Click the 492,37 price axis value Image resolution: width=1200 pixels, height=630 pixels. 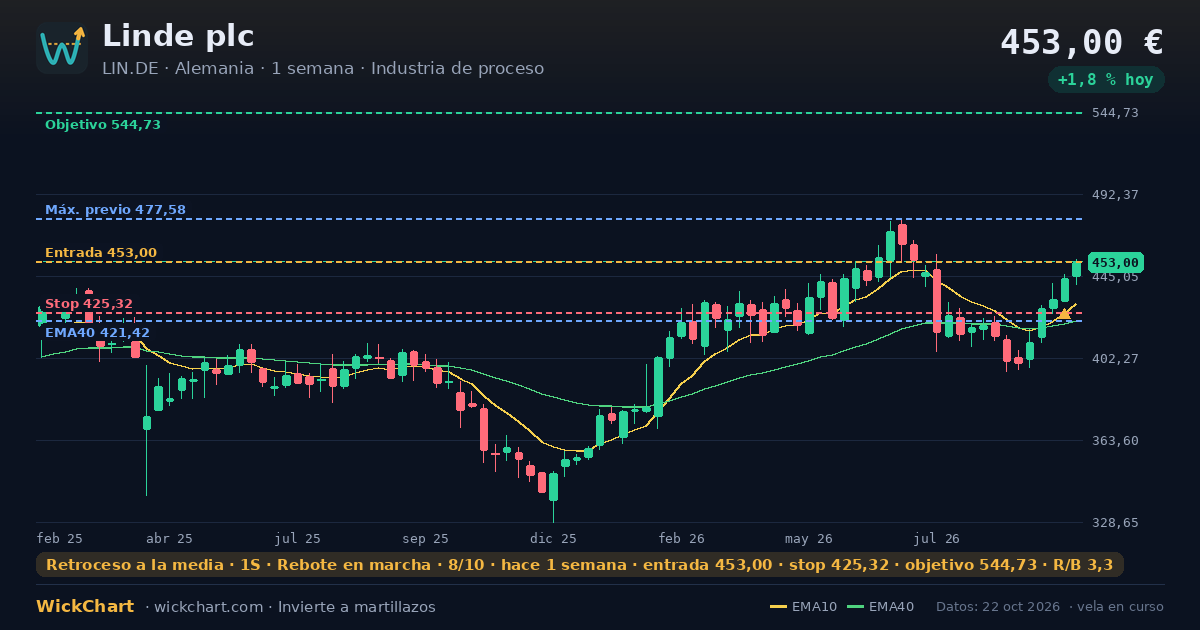point(1116,194)
